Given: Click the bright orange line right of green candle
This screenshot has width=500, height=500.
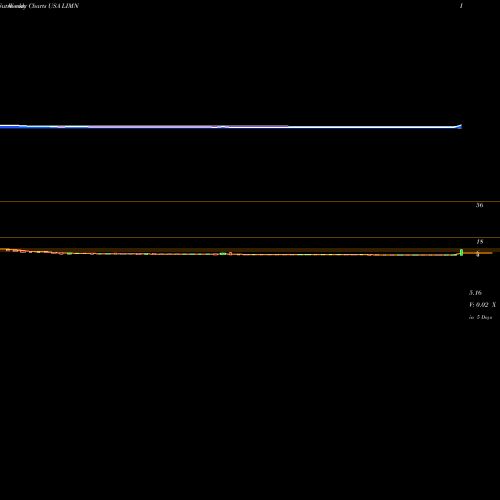Looking at the screenshot, I should point(478,253).
